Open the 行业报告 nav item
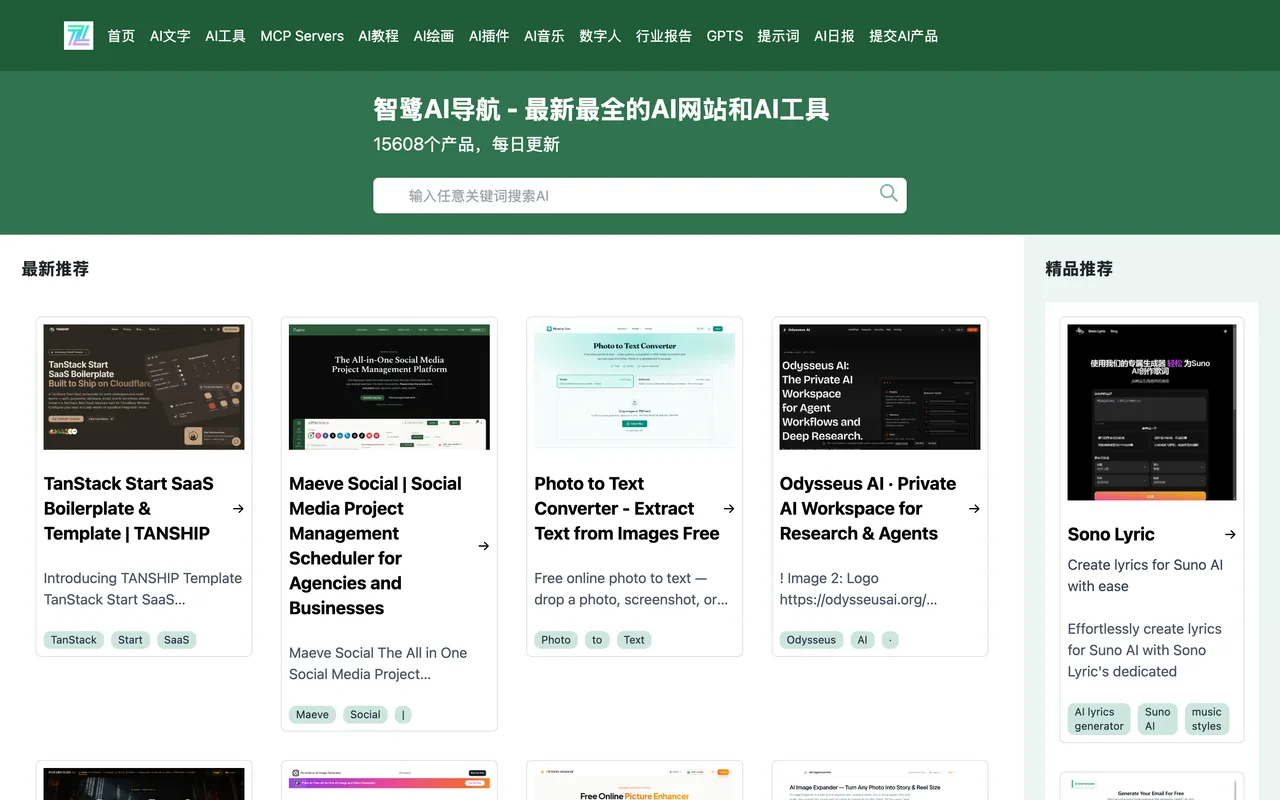 click(664, 36)
